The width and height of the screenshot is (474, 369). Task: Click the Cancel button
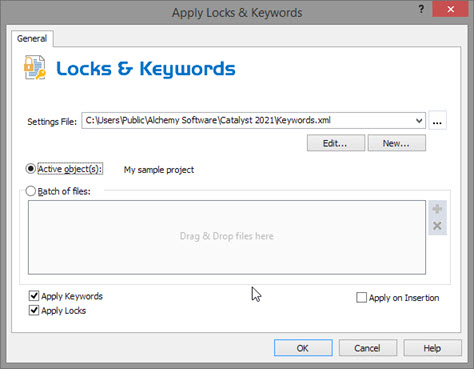click(x=368, y=348)
